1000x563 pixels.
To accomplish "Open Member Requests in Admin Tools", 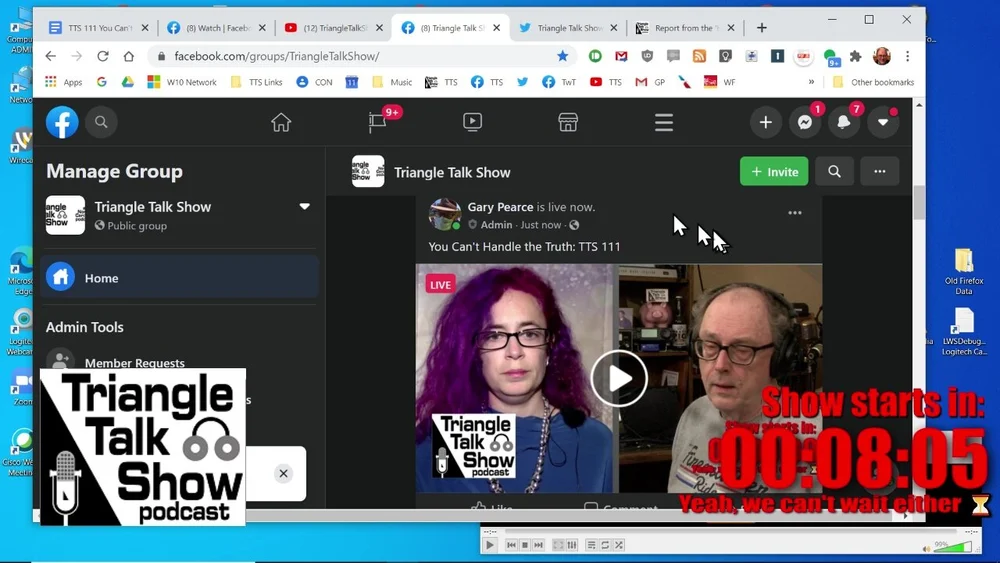I will click(x=135, y=362).
